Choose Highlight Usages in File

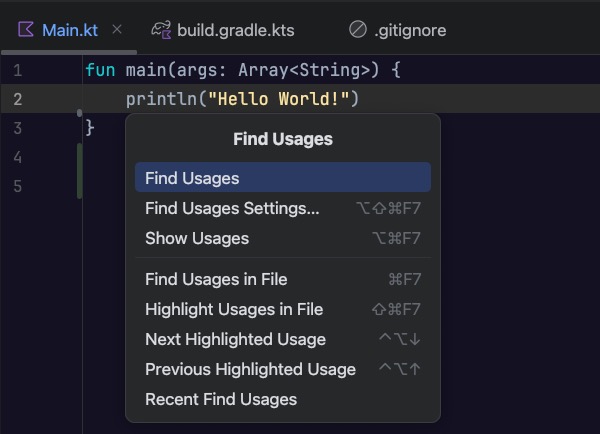coord(234,309)
